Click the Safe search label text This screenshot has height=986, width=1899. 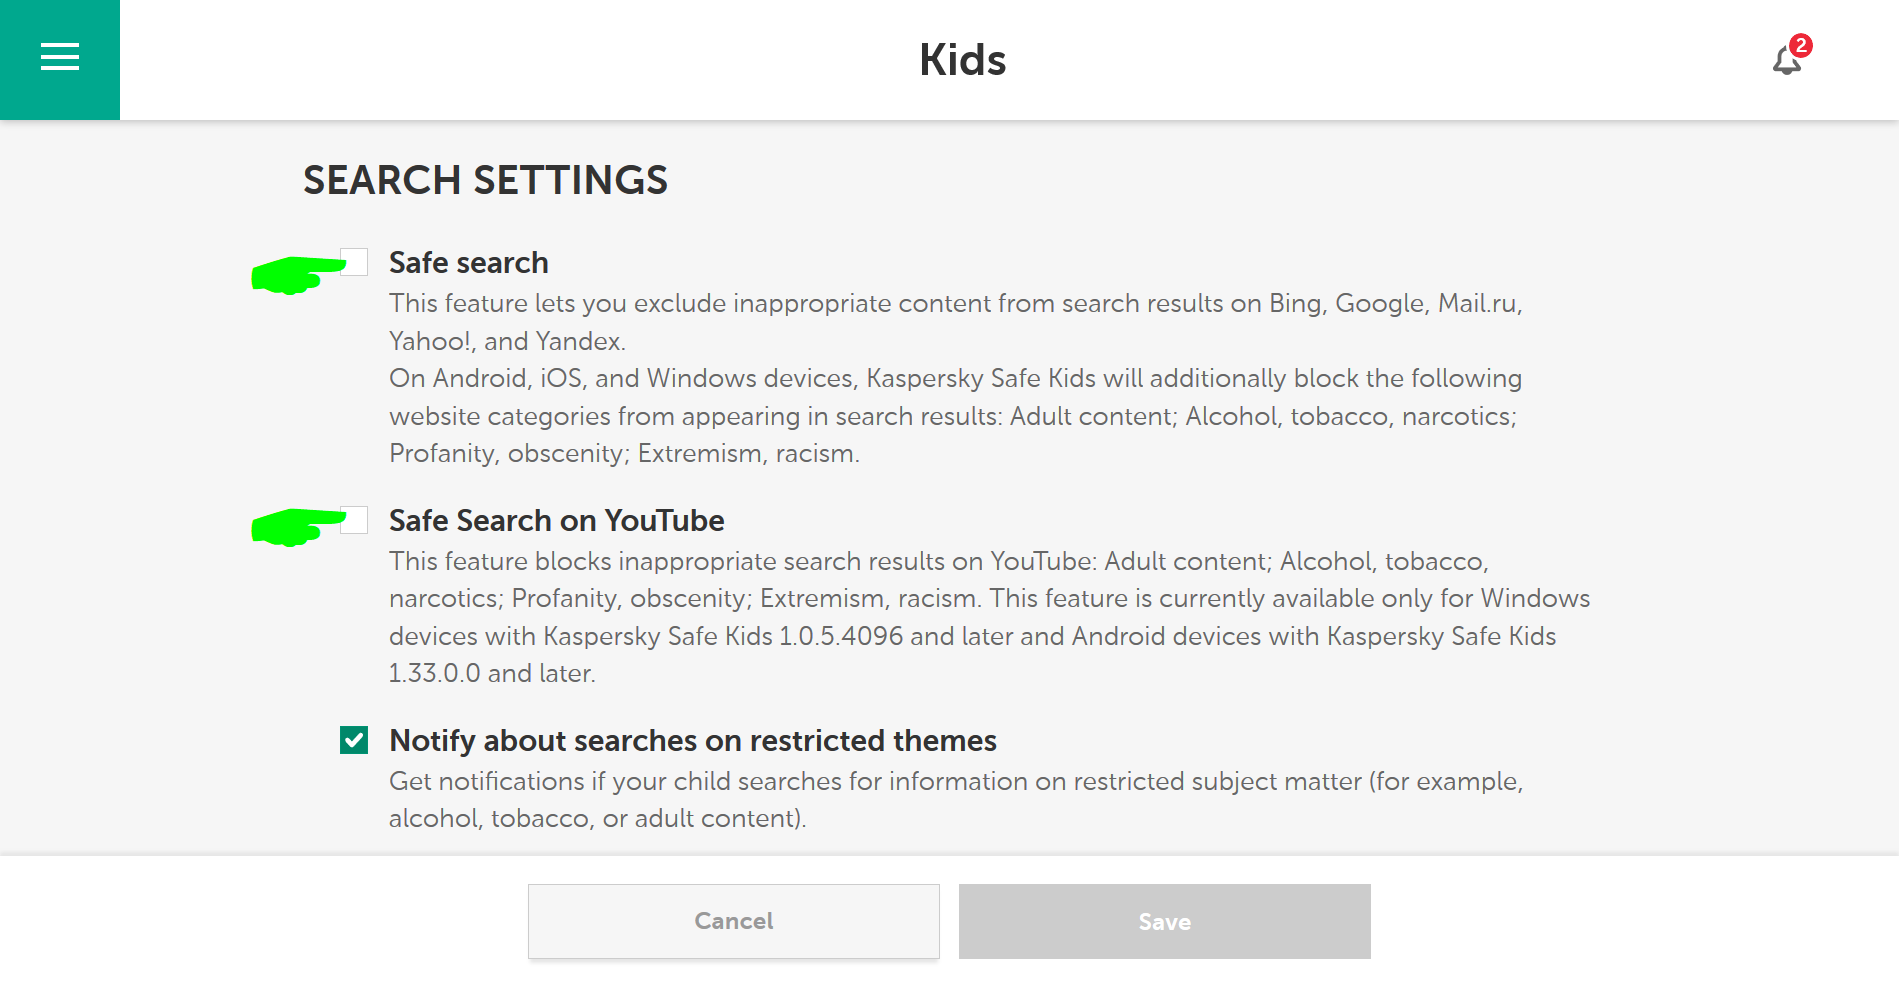(x=469, y=263)
